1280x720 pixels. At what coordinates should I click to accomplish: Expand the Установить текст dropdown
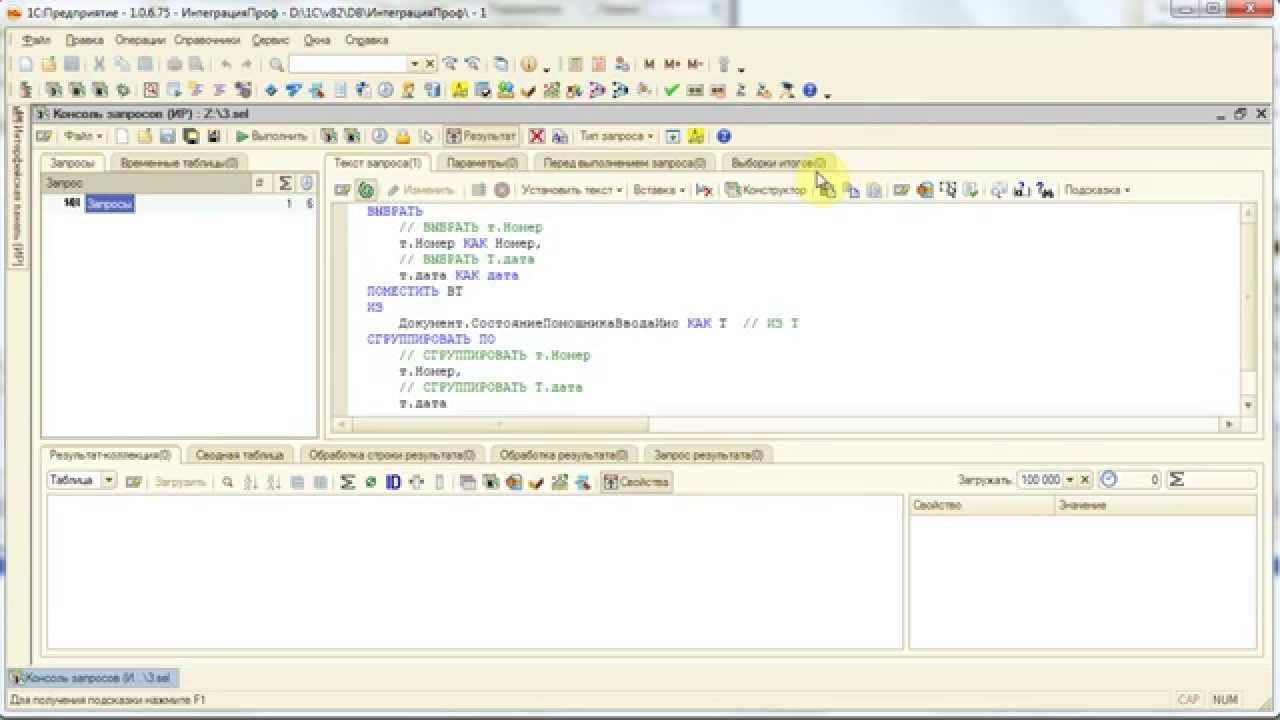click(x=571, y=190)
